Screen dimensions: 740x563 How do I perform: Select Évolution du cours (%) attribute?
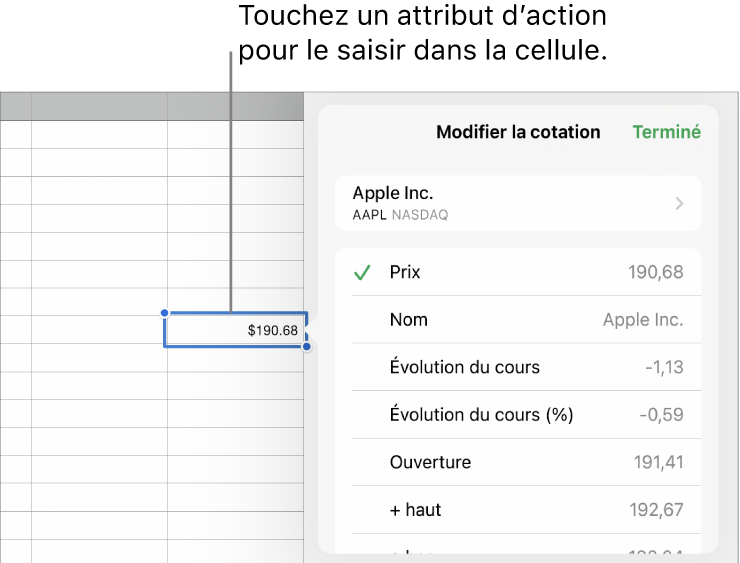518,415
